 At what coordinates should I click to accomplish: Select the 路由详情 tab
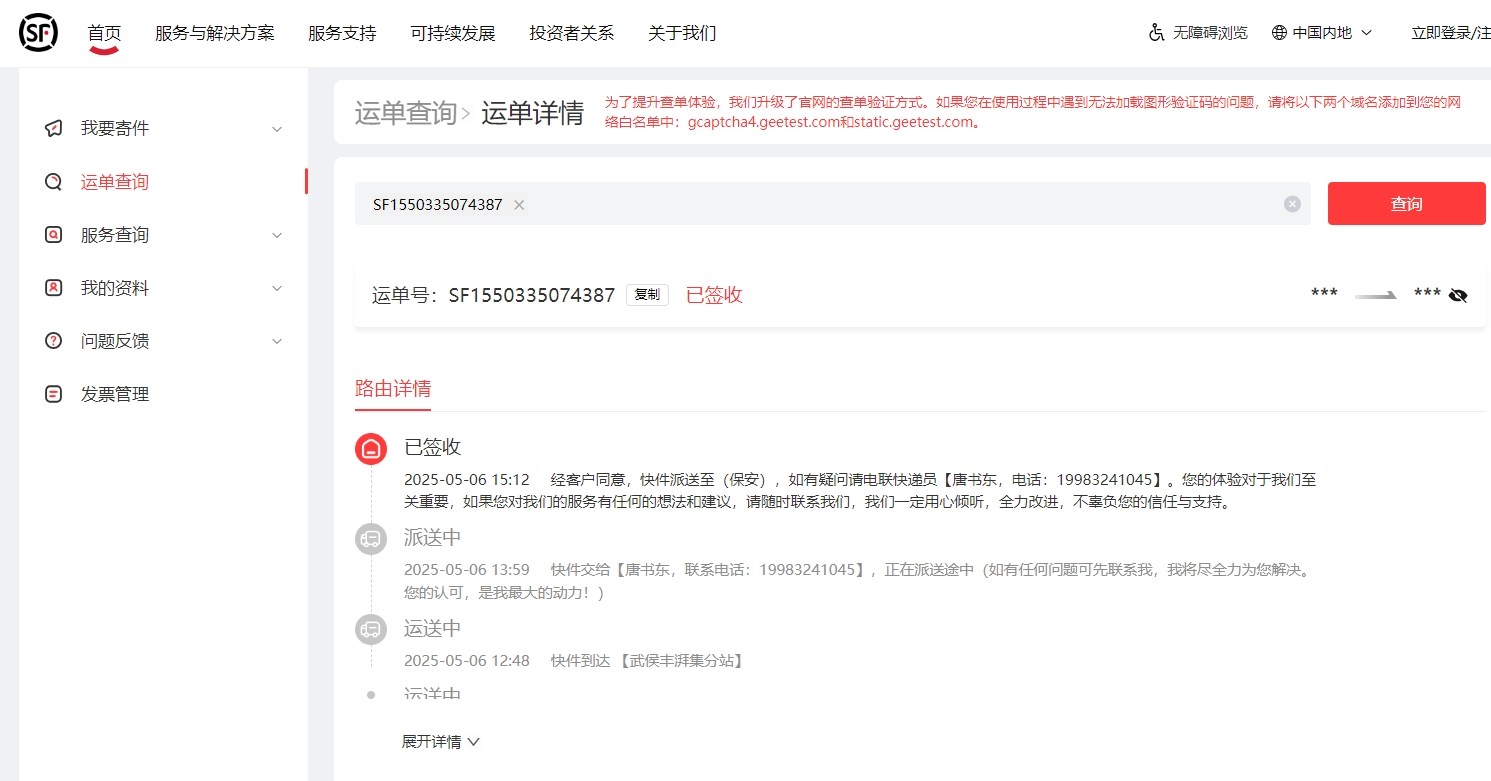point(393,388)
